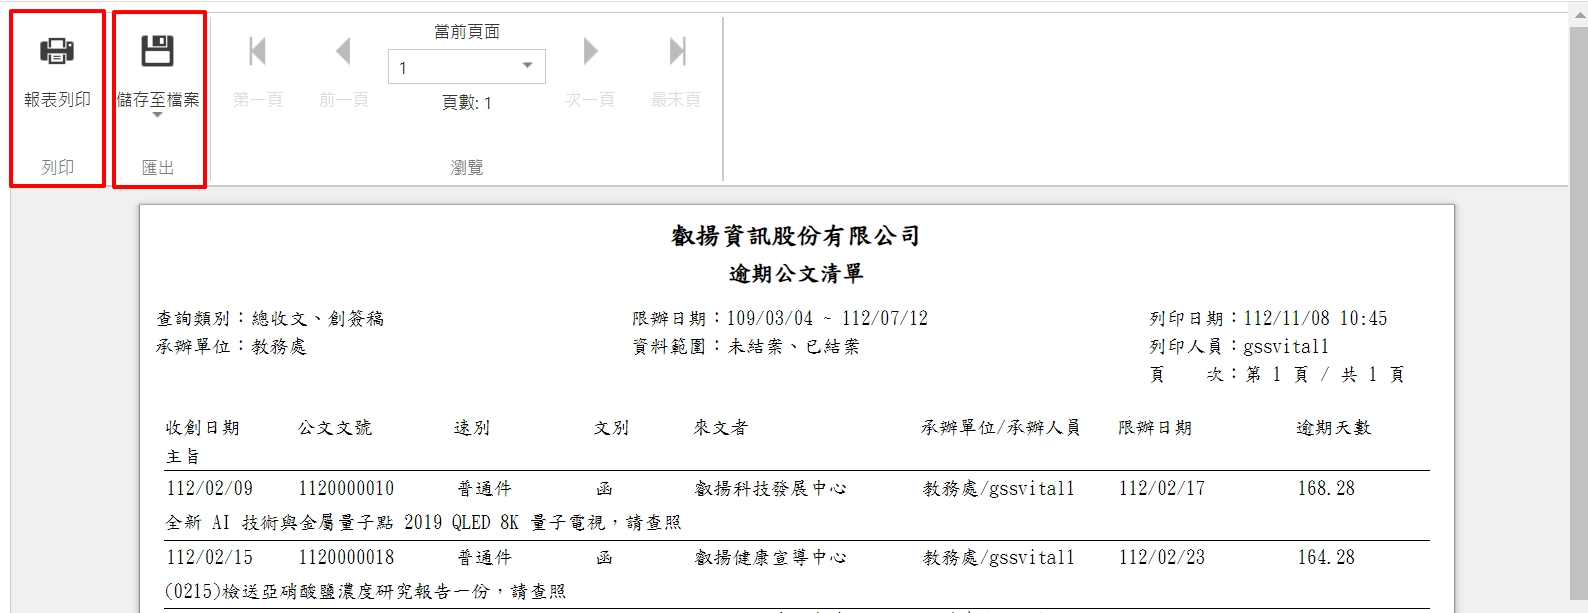
Task: Go to first page (第一頁) icon
Action: (x=257, y=52)
